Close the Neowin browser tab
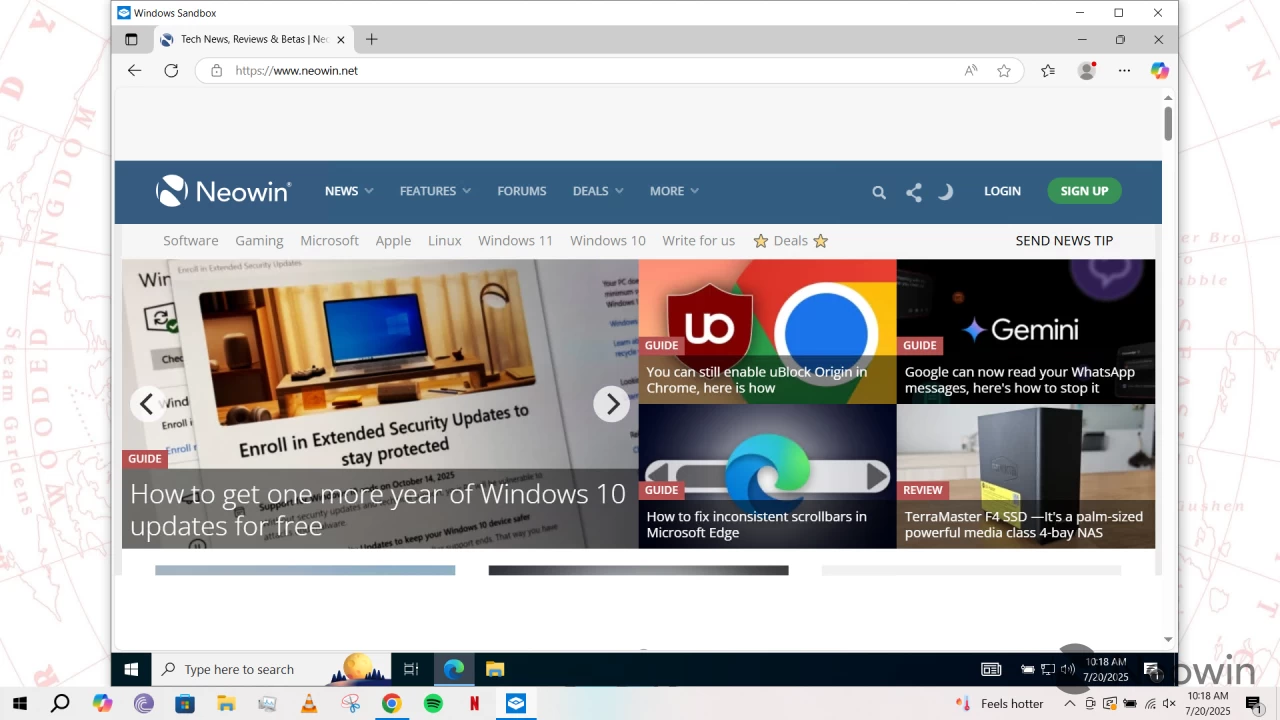Screen dimensions: 1280x720 [340, 39]
